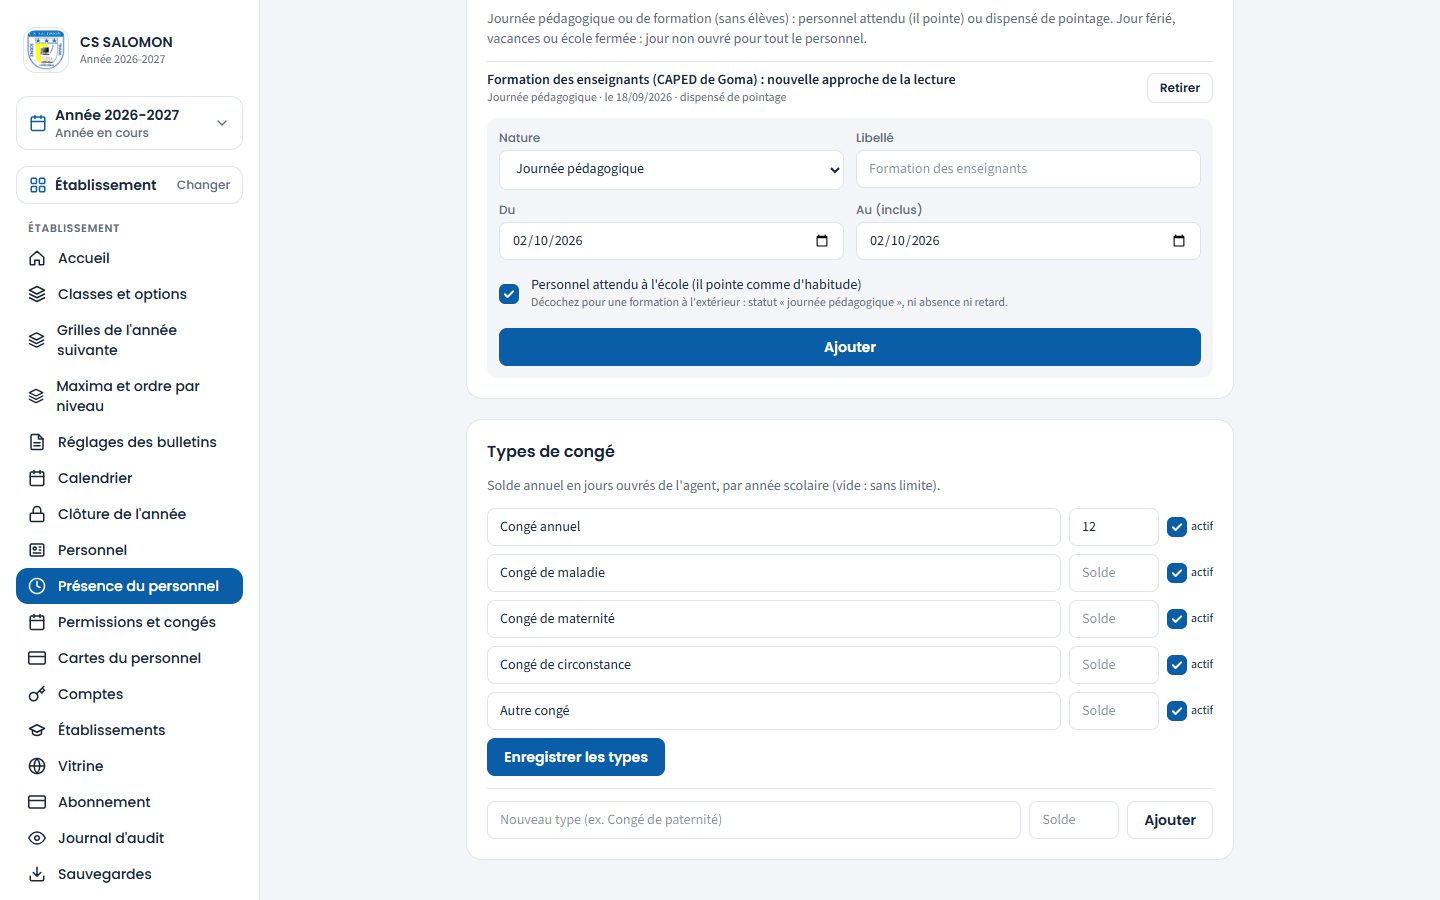Toggle actif checkbox for Autre congé

pyautogui.click(x=1177, y=711)
